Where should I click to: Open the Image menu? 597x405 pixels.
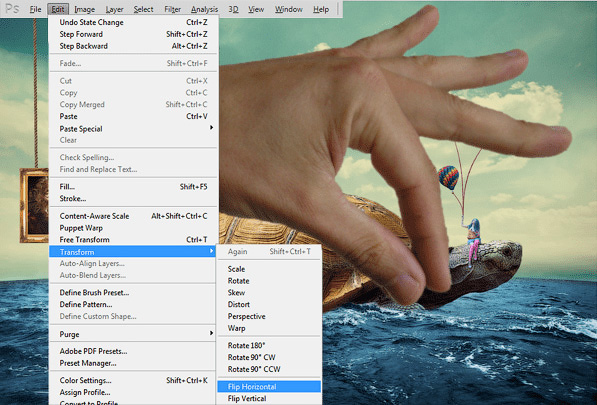coord(85,9)
